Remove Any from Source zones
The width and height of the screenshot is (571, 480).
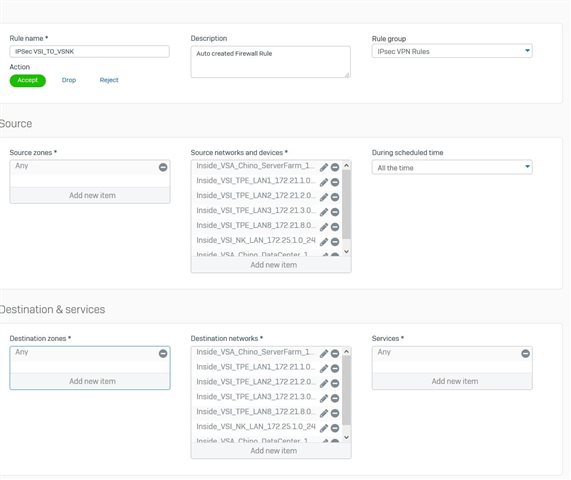point(163,167)
